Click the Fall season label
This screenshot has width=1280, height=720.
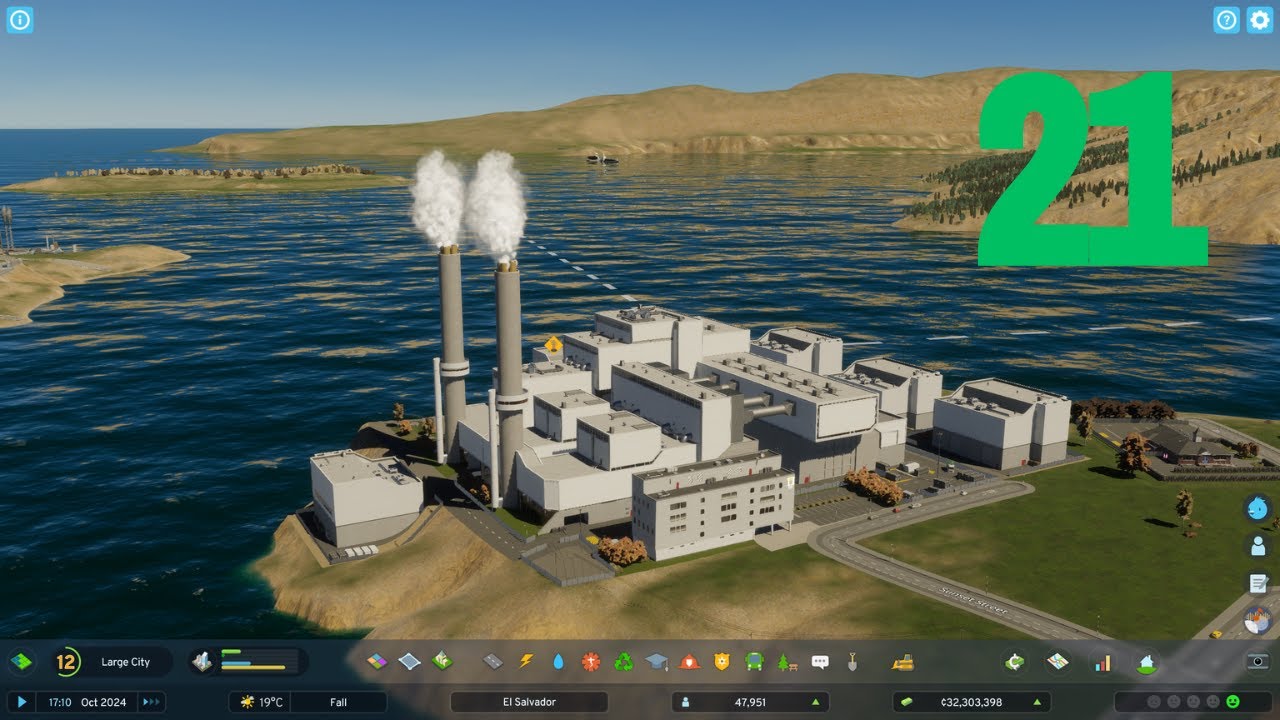coord(338,702)
